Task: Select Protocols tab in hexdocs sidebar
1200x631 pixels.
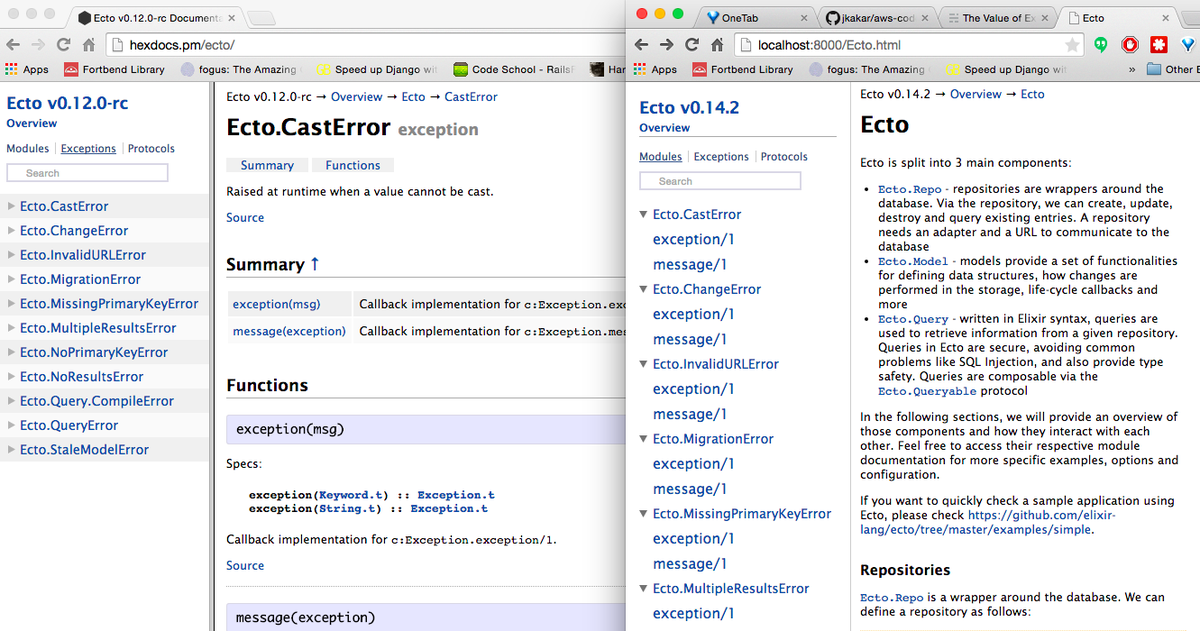Action: [151, 148]
